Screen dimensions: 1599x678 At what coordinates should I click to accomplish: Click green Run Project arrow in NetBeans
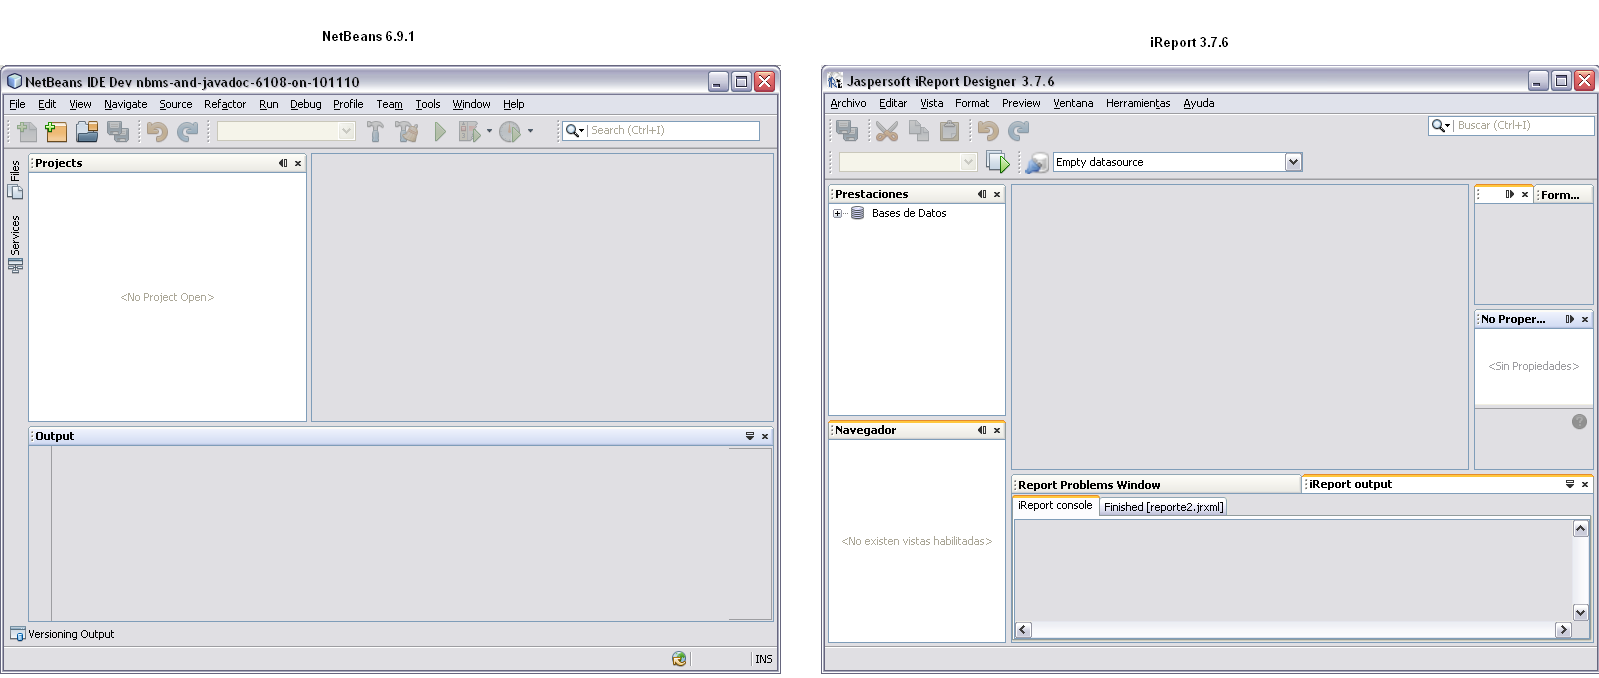(440, 131)
